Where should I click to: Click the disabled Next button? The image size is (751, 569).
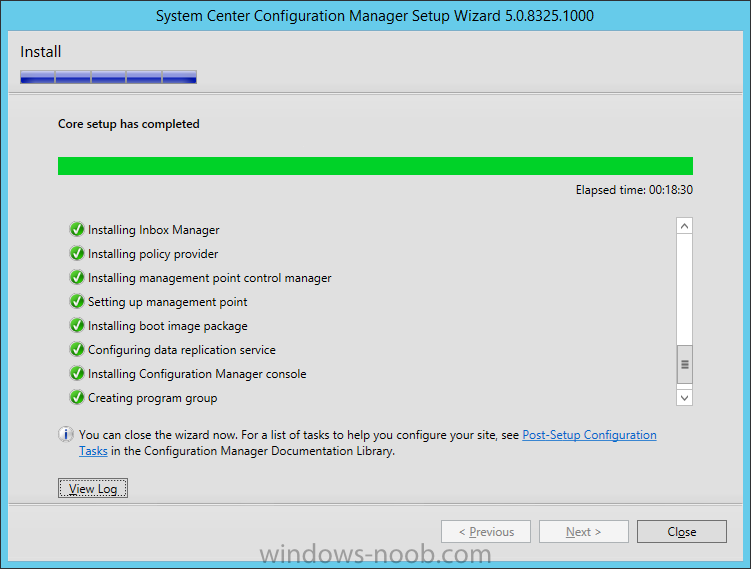pyautogui.click(x=583, y=532)
